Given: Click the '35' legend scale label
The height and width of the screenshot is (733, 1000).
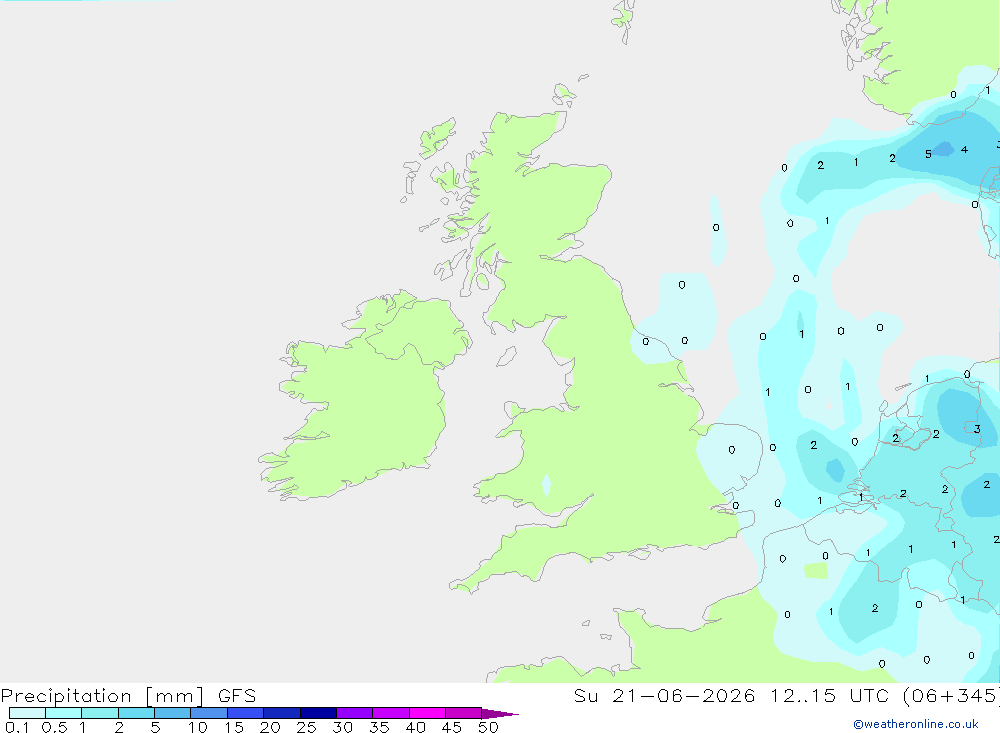Looking at the screenshot, I should [379, 727].
